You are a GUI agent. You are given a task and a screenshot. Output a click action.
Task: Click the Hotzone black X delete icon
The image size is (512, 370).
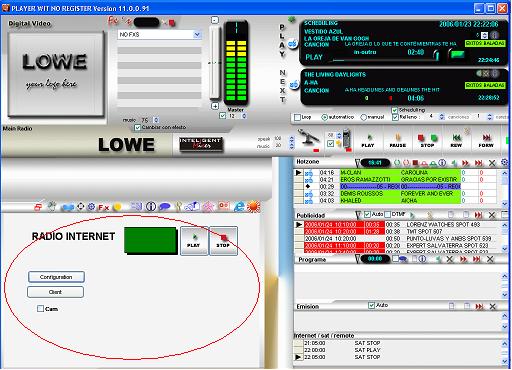coord(492,163)
